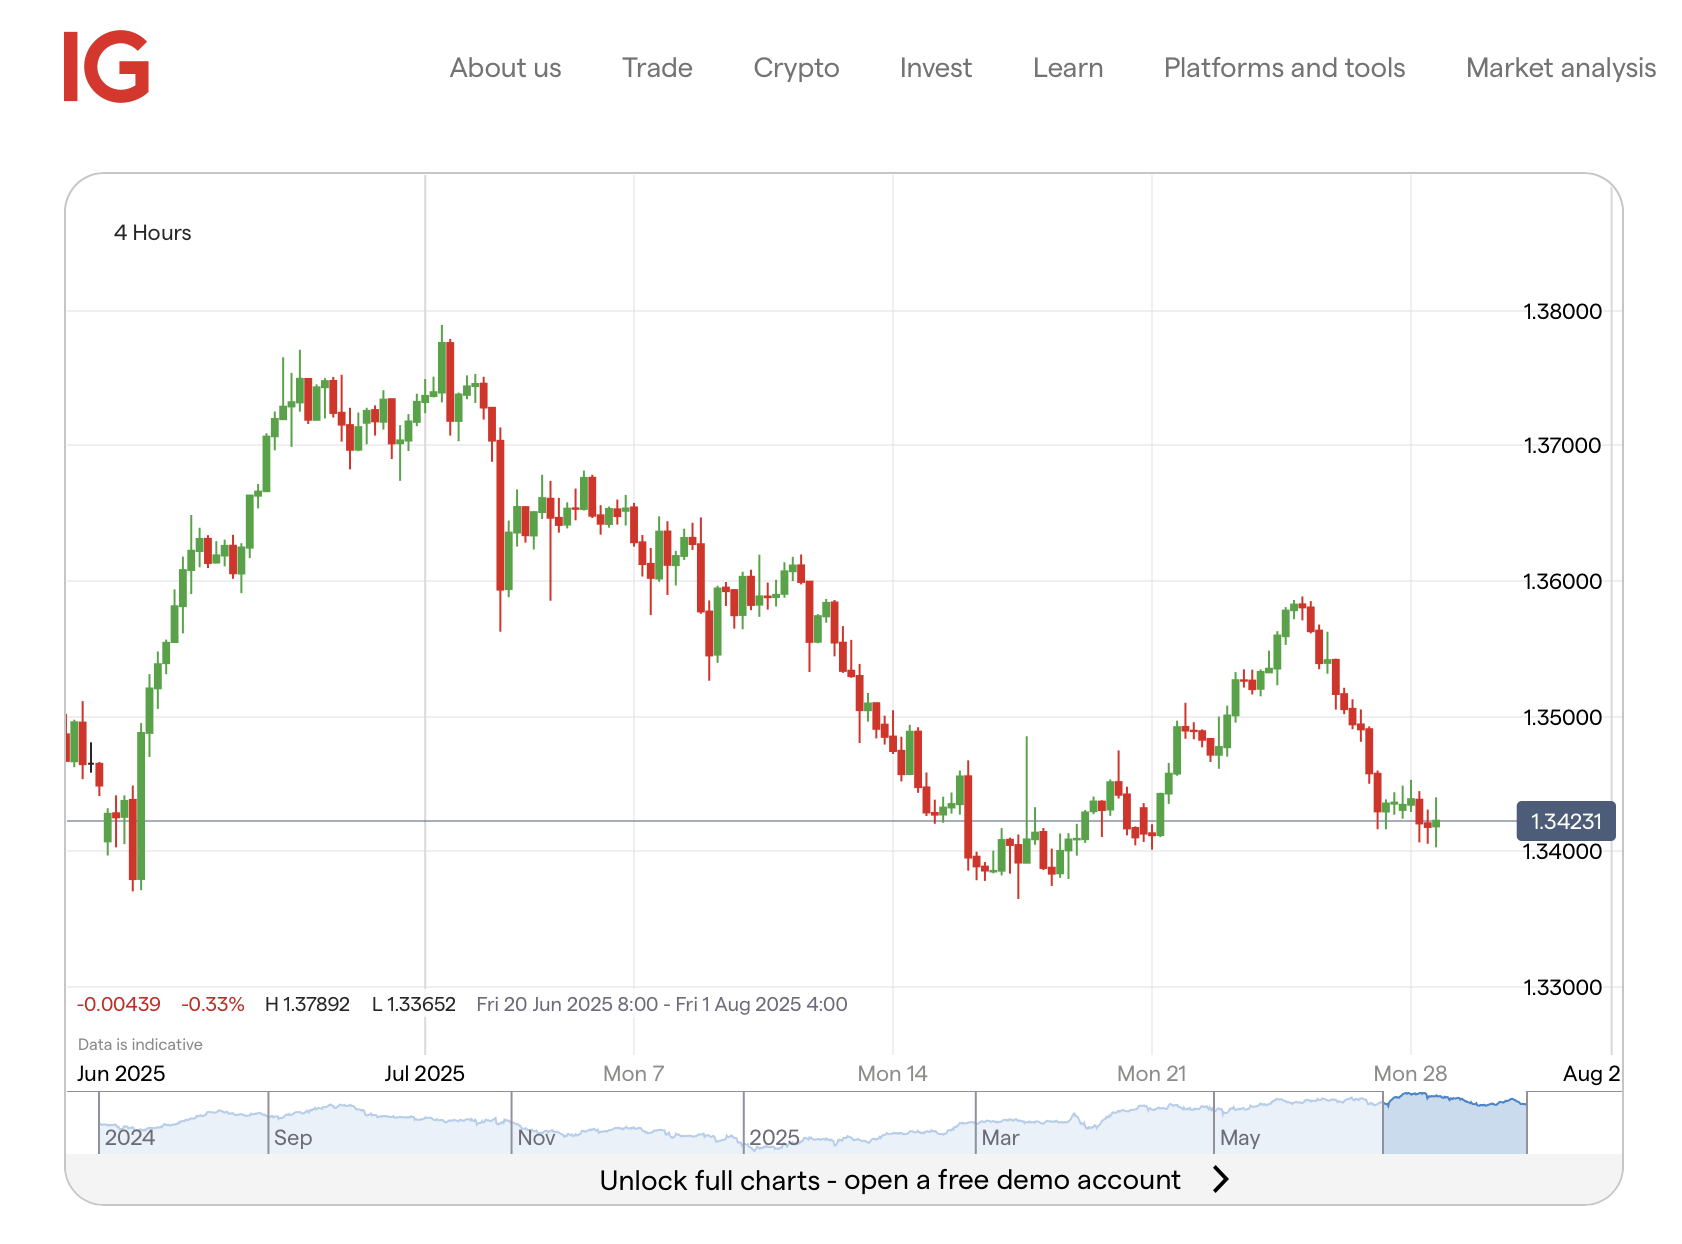Click the 1.38000 price axis label

click(1562, 312)
